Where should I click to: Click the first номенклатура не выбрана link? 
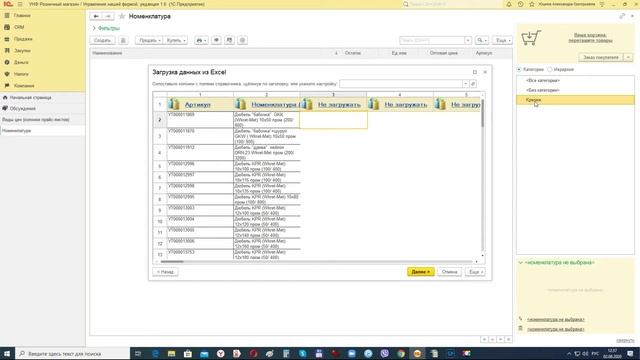[x=556, y=319]
